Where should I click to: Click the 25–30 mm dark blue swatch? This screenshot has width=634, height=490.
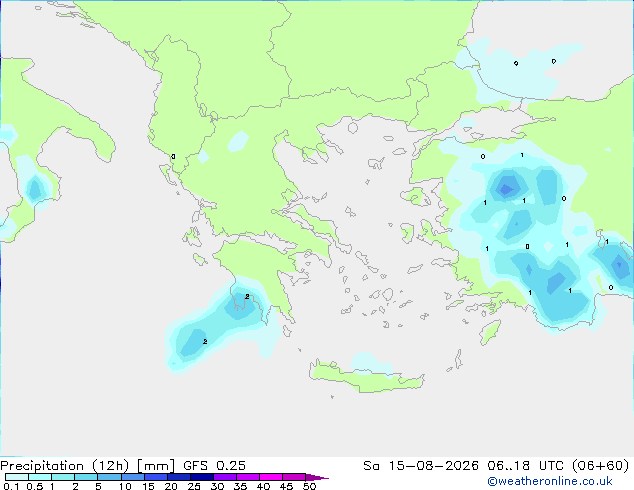201,477
